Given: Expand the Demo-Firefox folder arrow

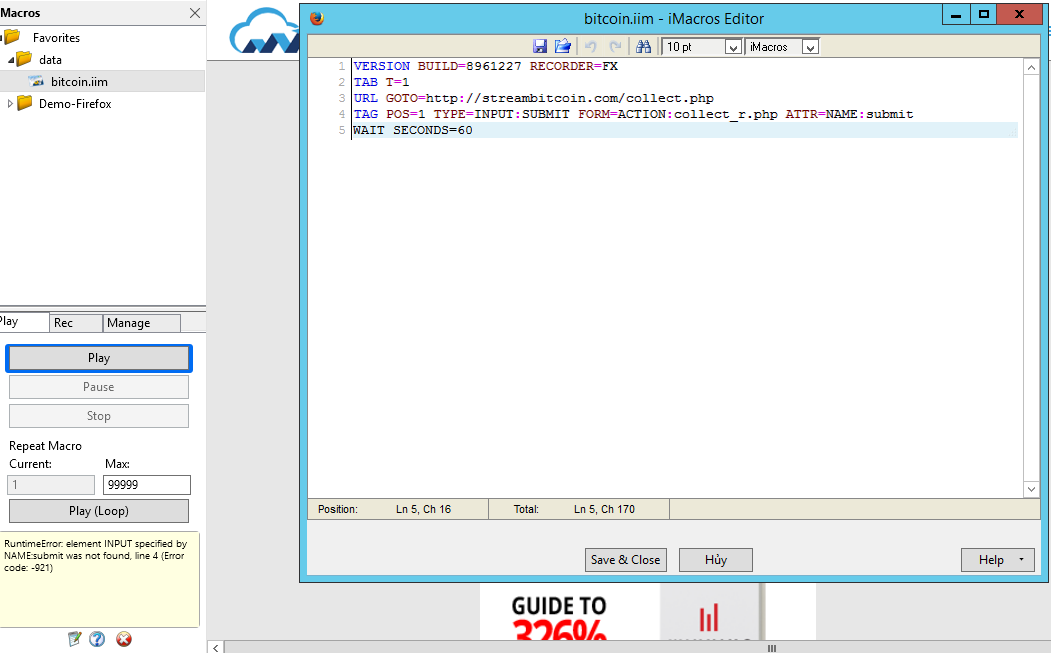Looking at the screenshot, I should pyautogui.click(x=9, y=103).
